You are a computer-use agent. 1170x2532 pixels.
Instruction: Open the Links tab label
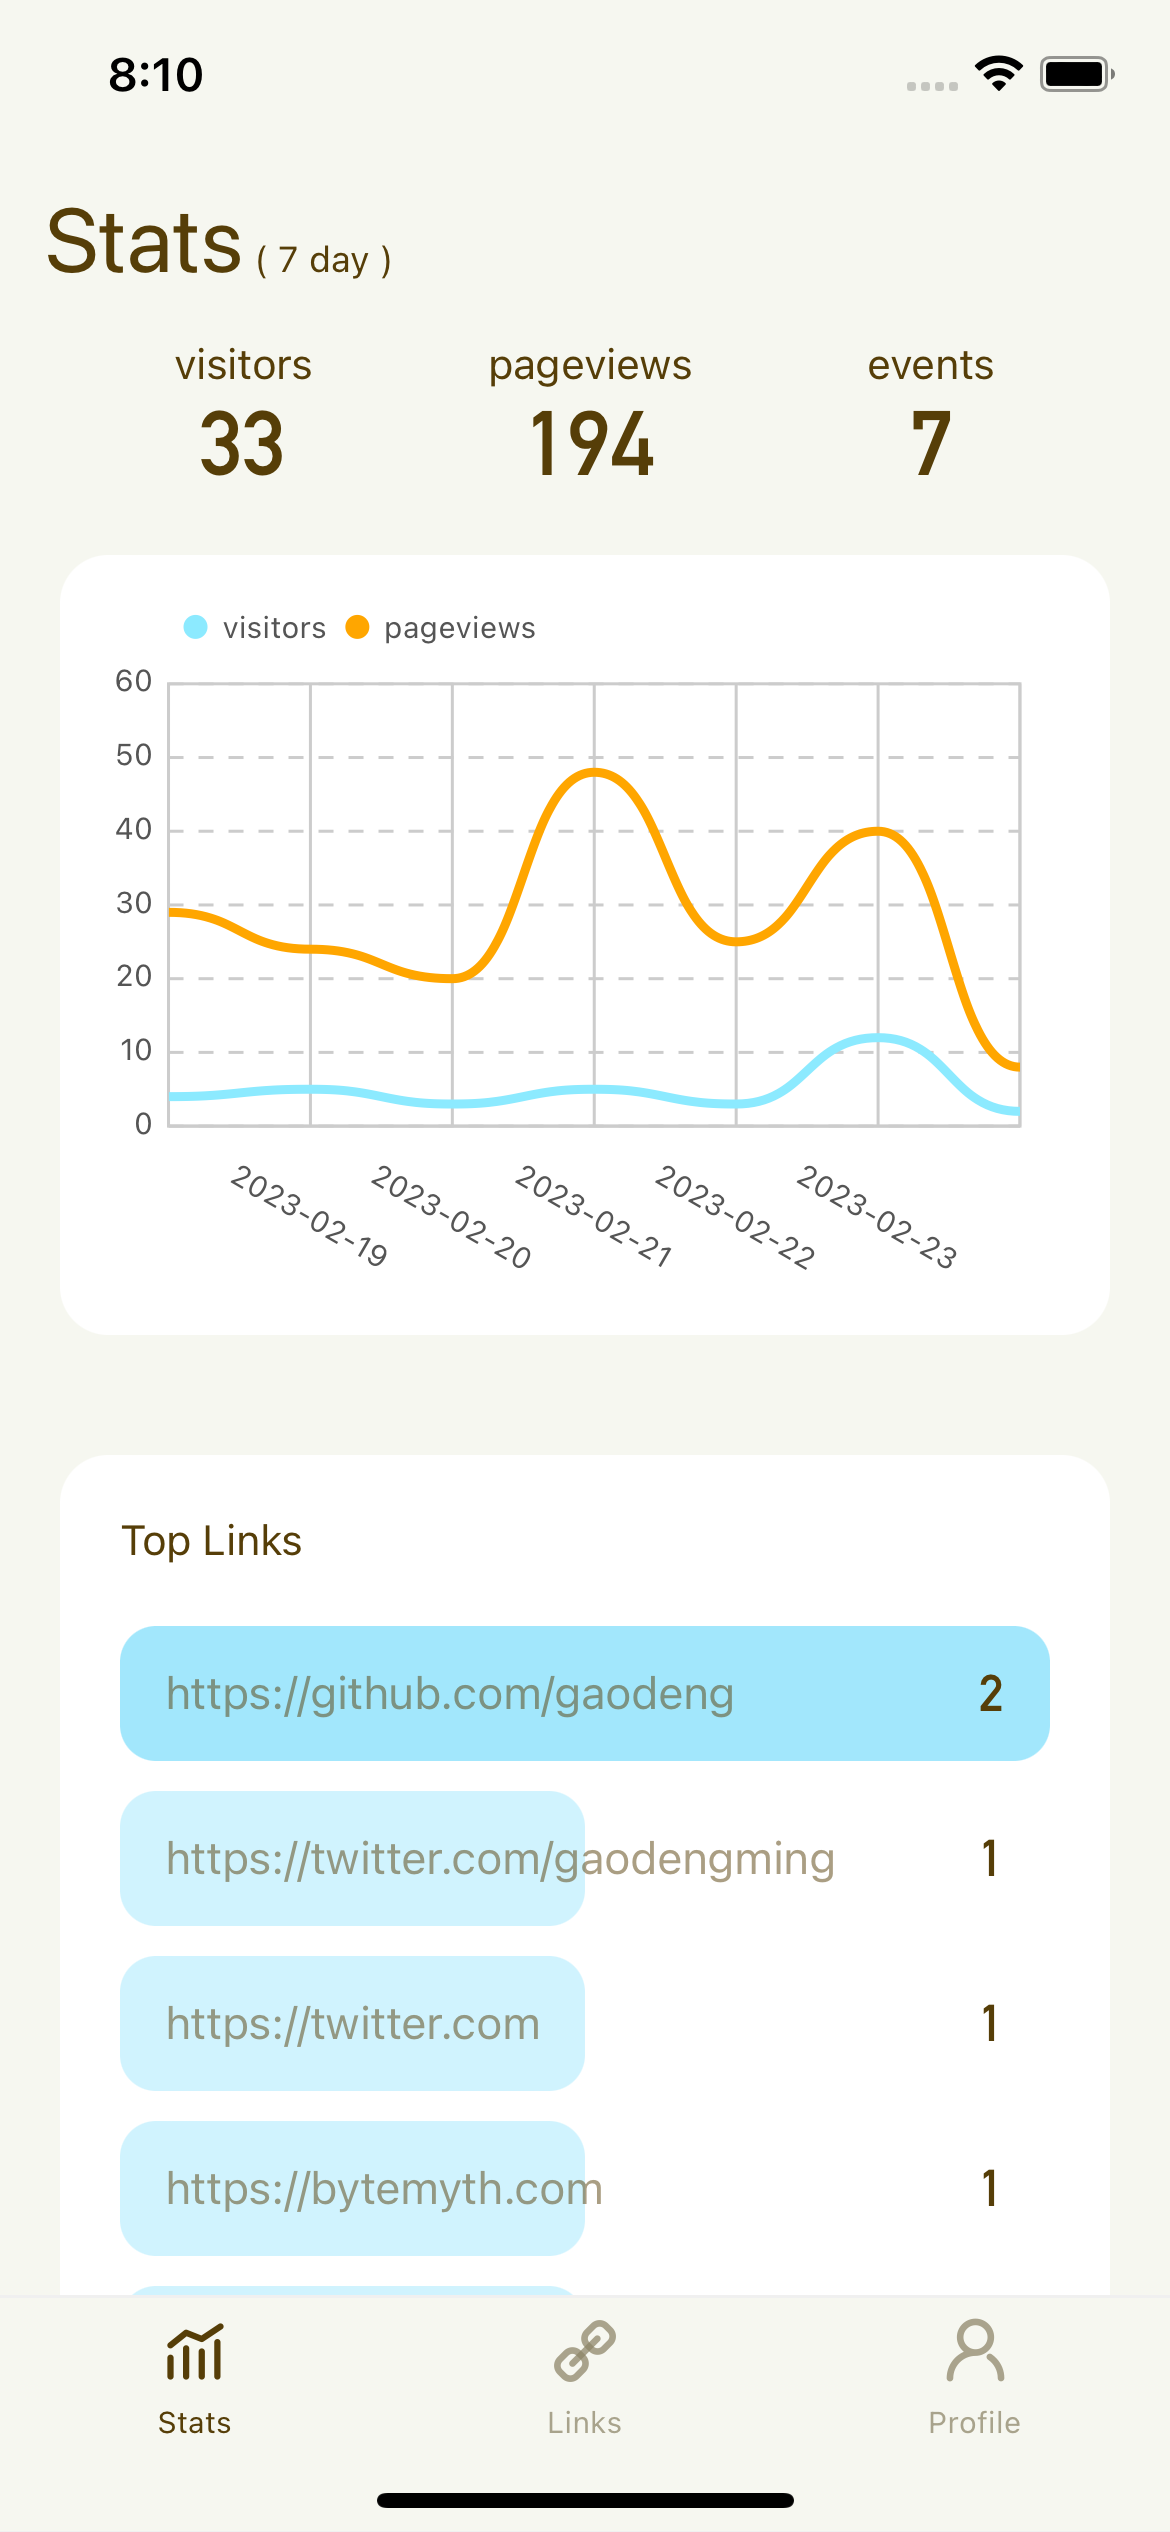pos(585,2423)
